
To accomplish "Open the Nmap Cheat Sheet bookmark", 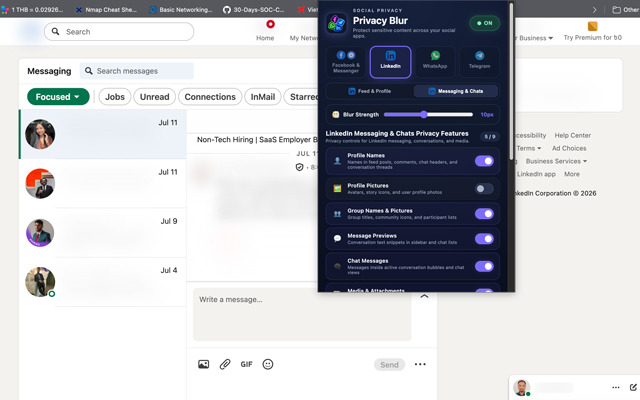I will coord(107,9).
